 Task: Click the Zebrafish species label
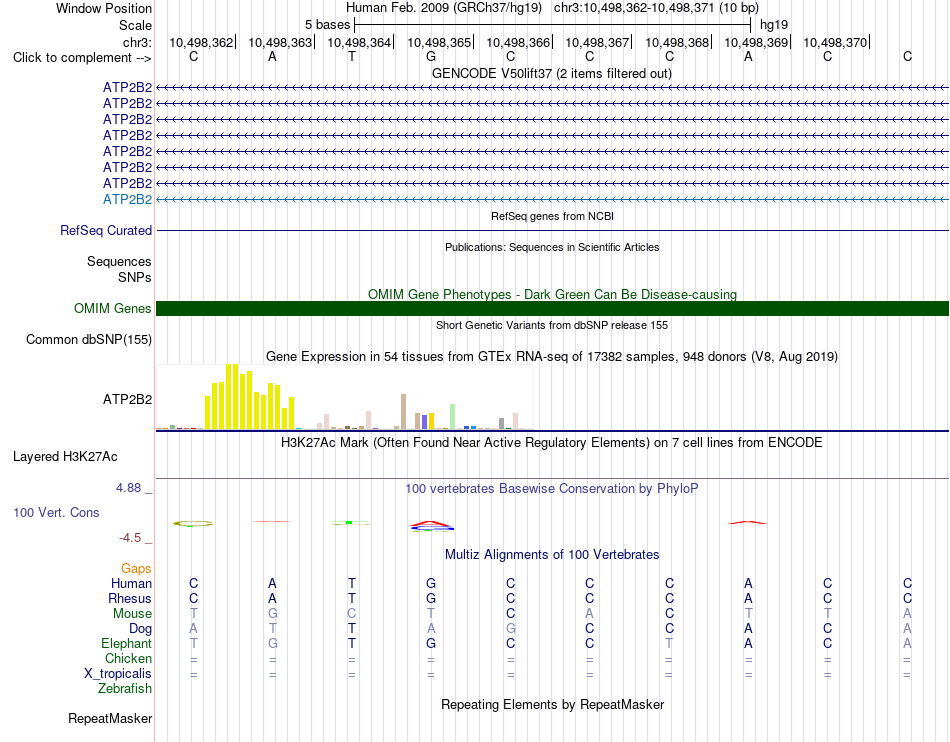tap(125, 689)
